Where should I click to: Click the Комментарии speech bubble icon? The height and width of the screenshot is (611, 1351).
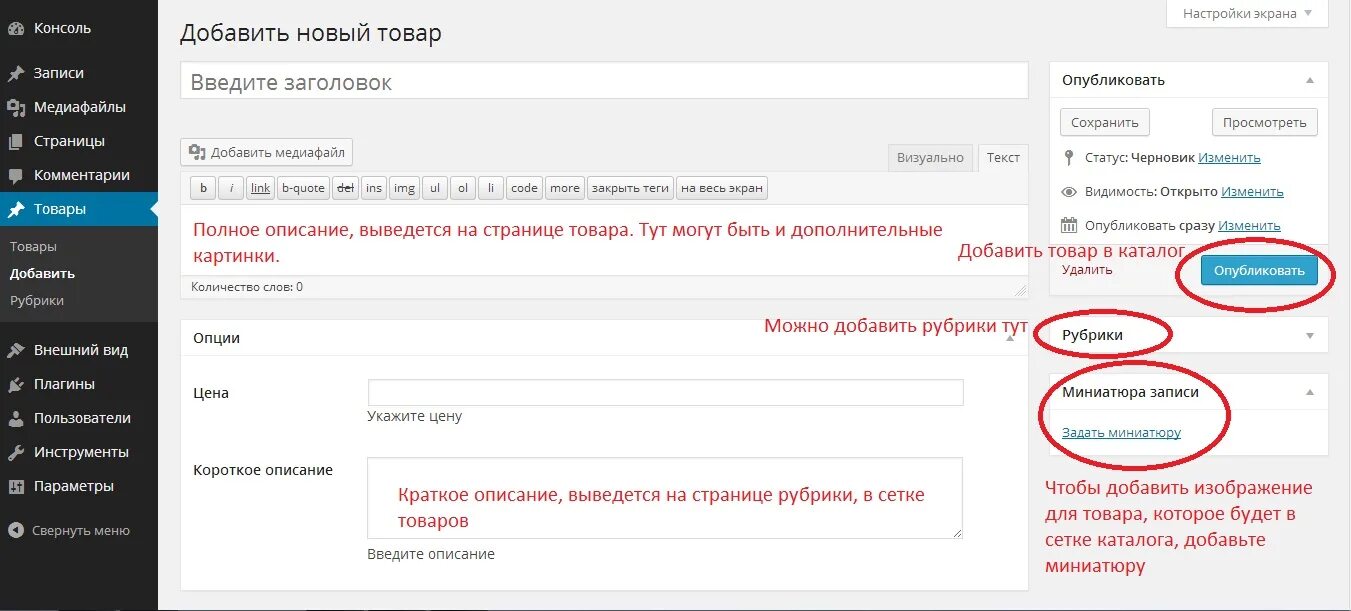point(16,176)
